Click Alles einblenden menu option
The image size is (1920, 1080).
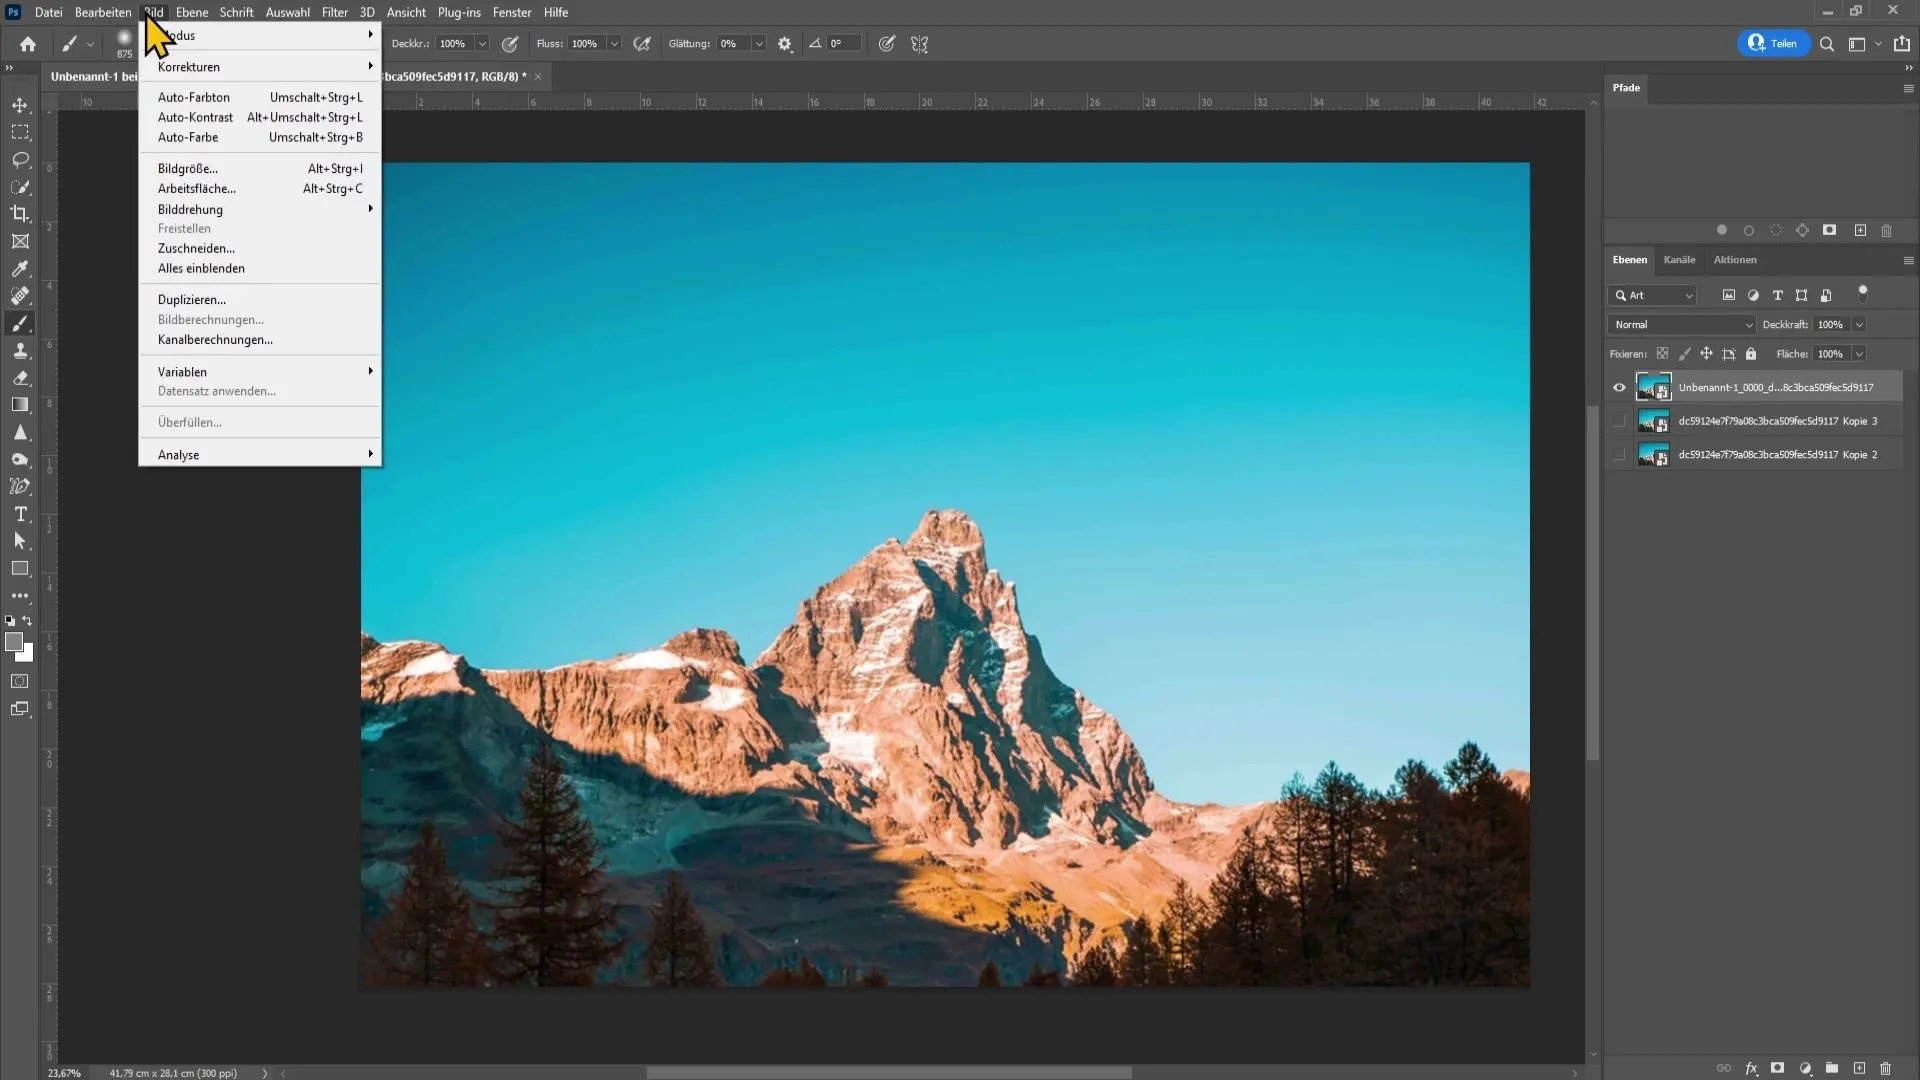point(202,268)
